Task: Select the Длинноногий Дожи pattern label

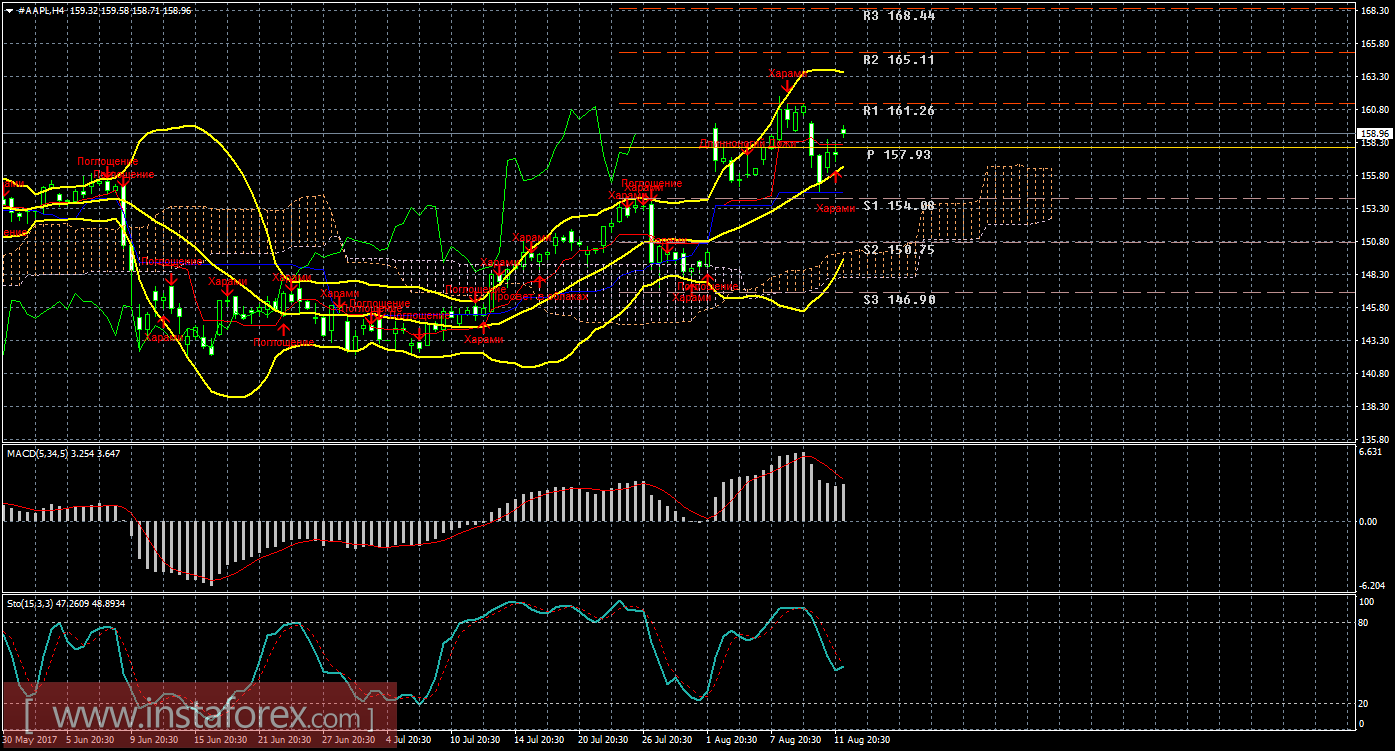Action: [x=748, y=145]
